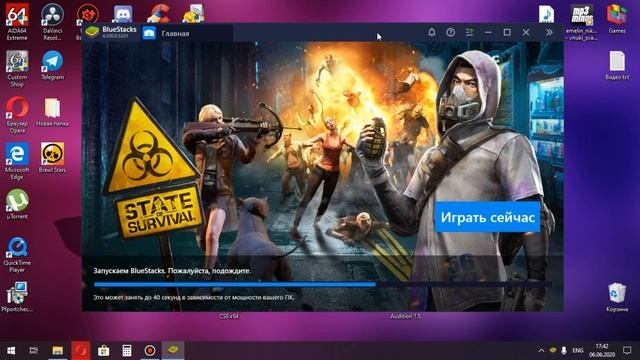The width and height of the screenshot is (640, 360).
Task: Open the screen recorder taskbar icon
Action: (x=150, y=350)
